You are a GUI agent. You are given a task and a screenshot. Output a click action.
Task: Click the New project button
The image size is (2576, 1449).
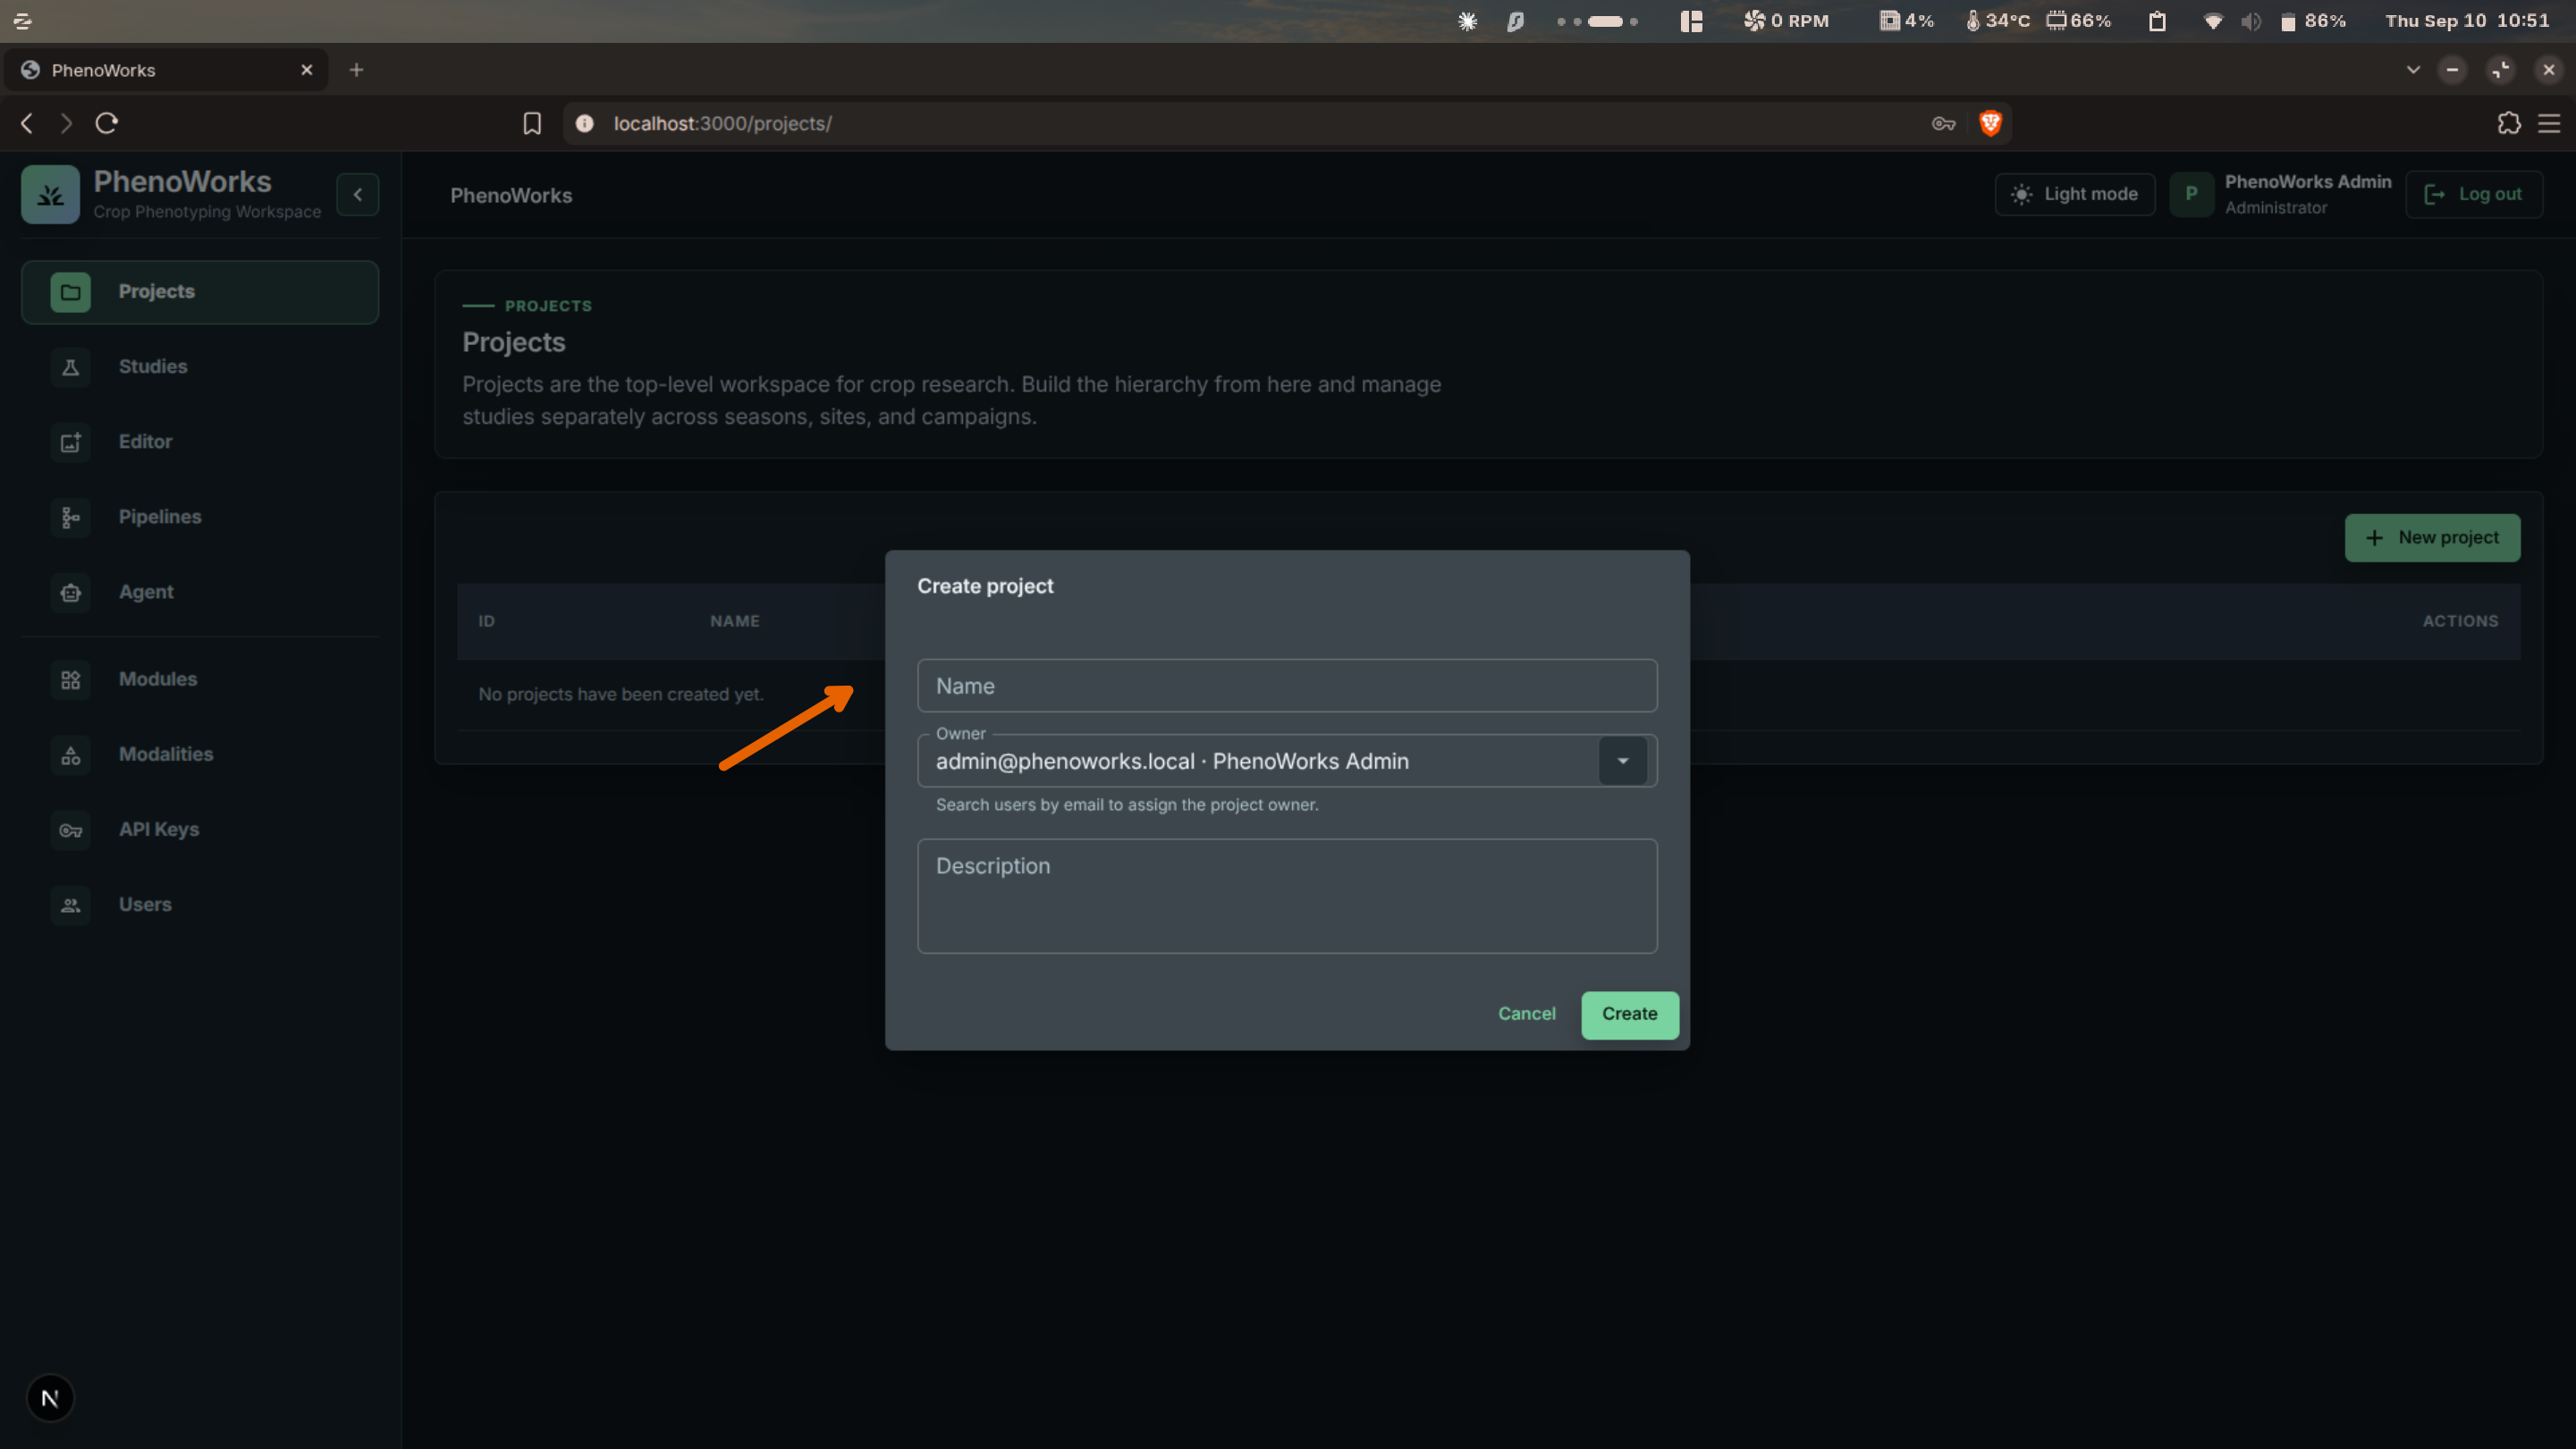coord(2432,538)
